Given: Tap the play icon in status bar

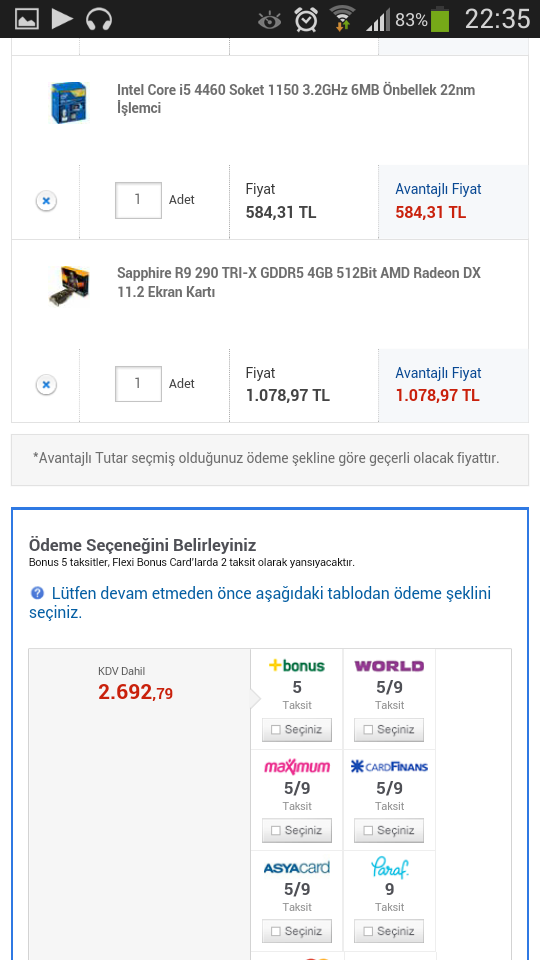Looking at the screenshot, I should point(62,19).
